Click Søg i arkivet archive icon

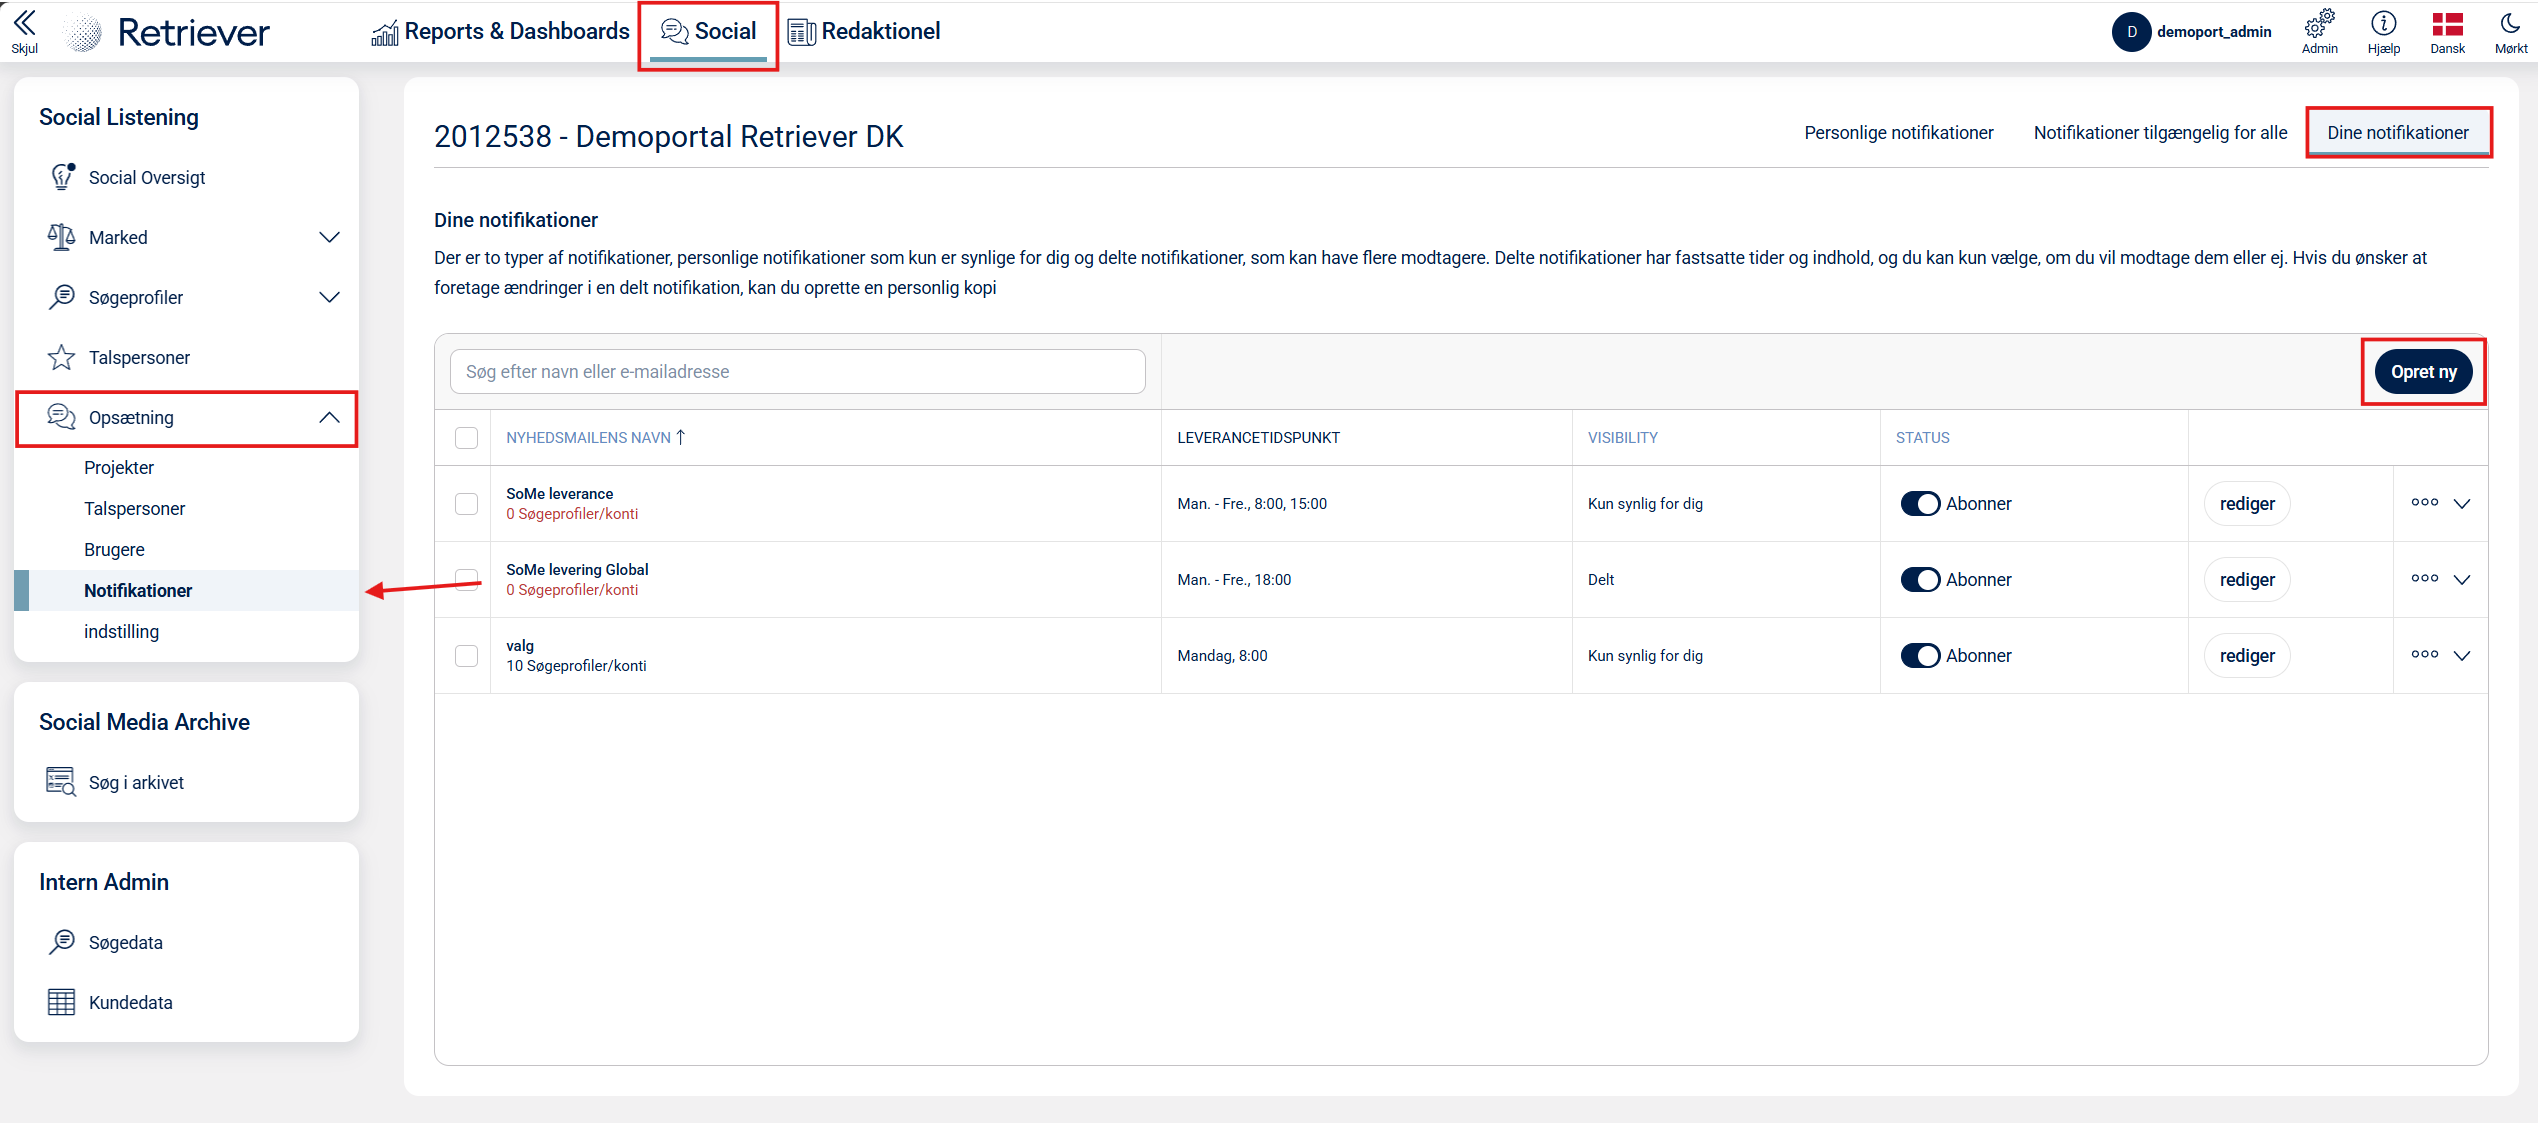(x=62, y=782)
